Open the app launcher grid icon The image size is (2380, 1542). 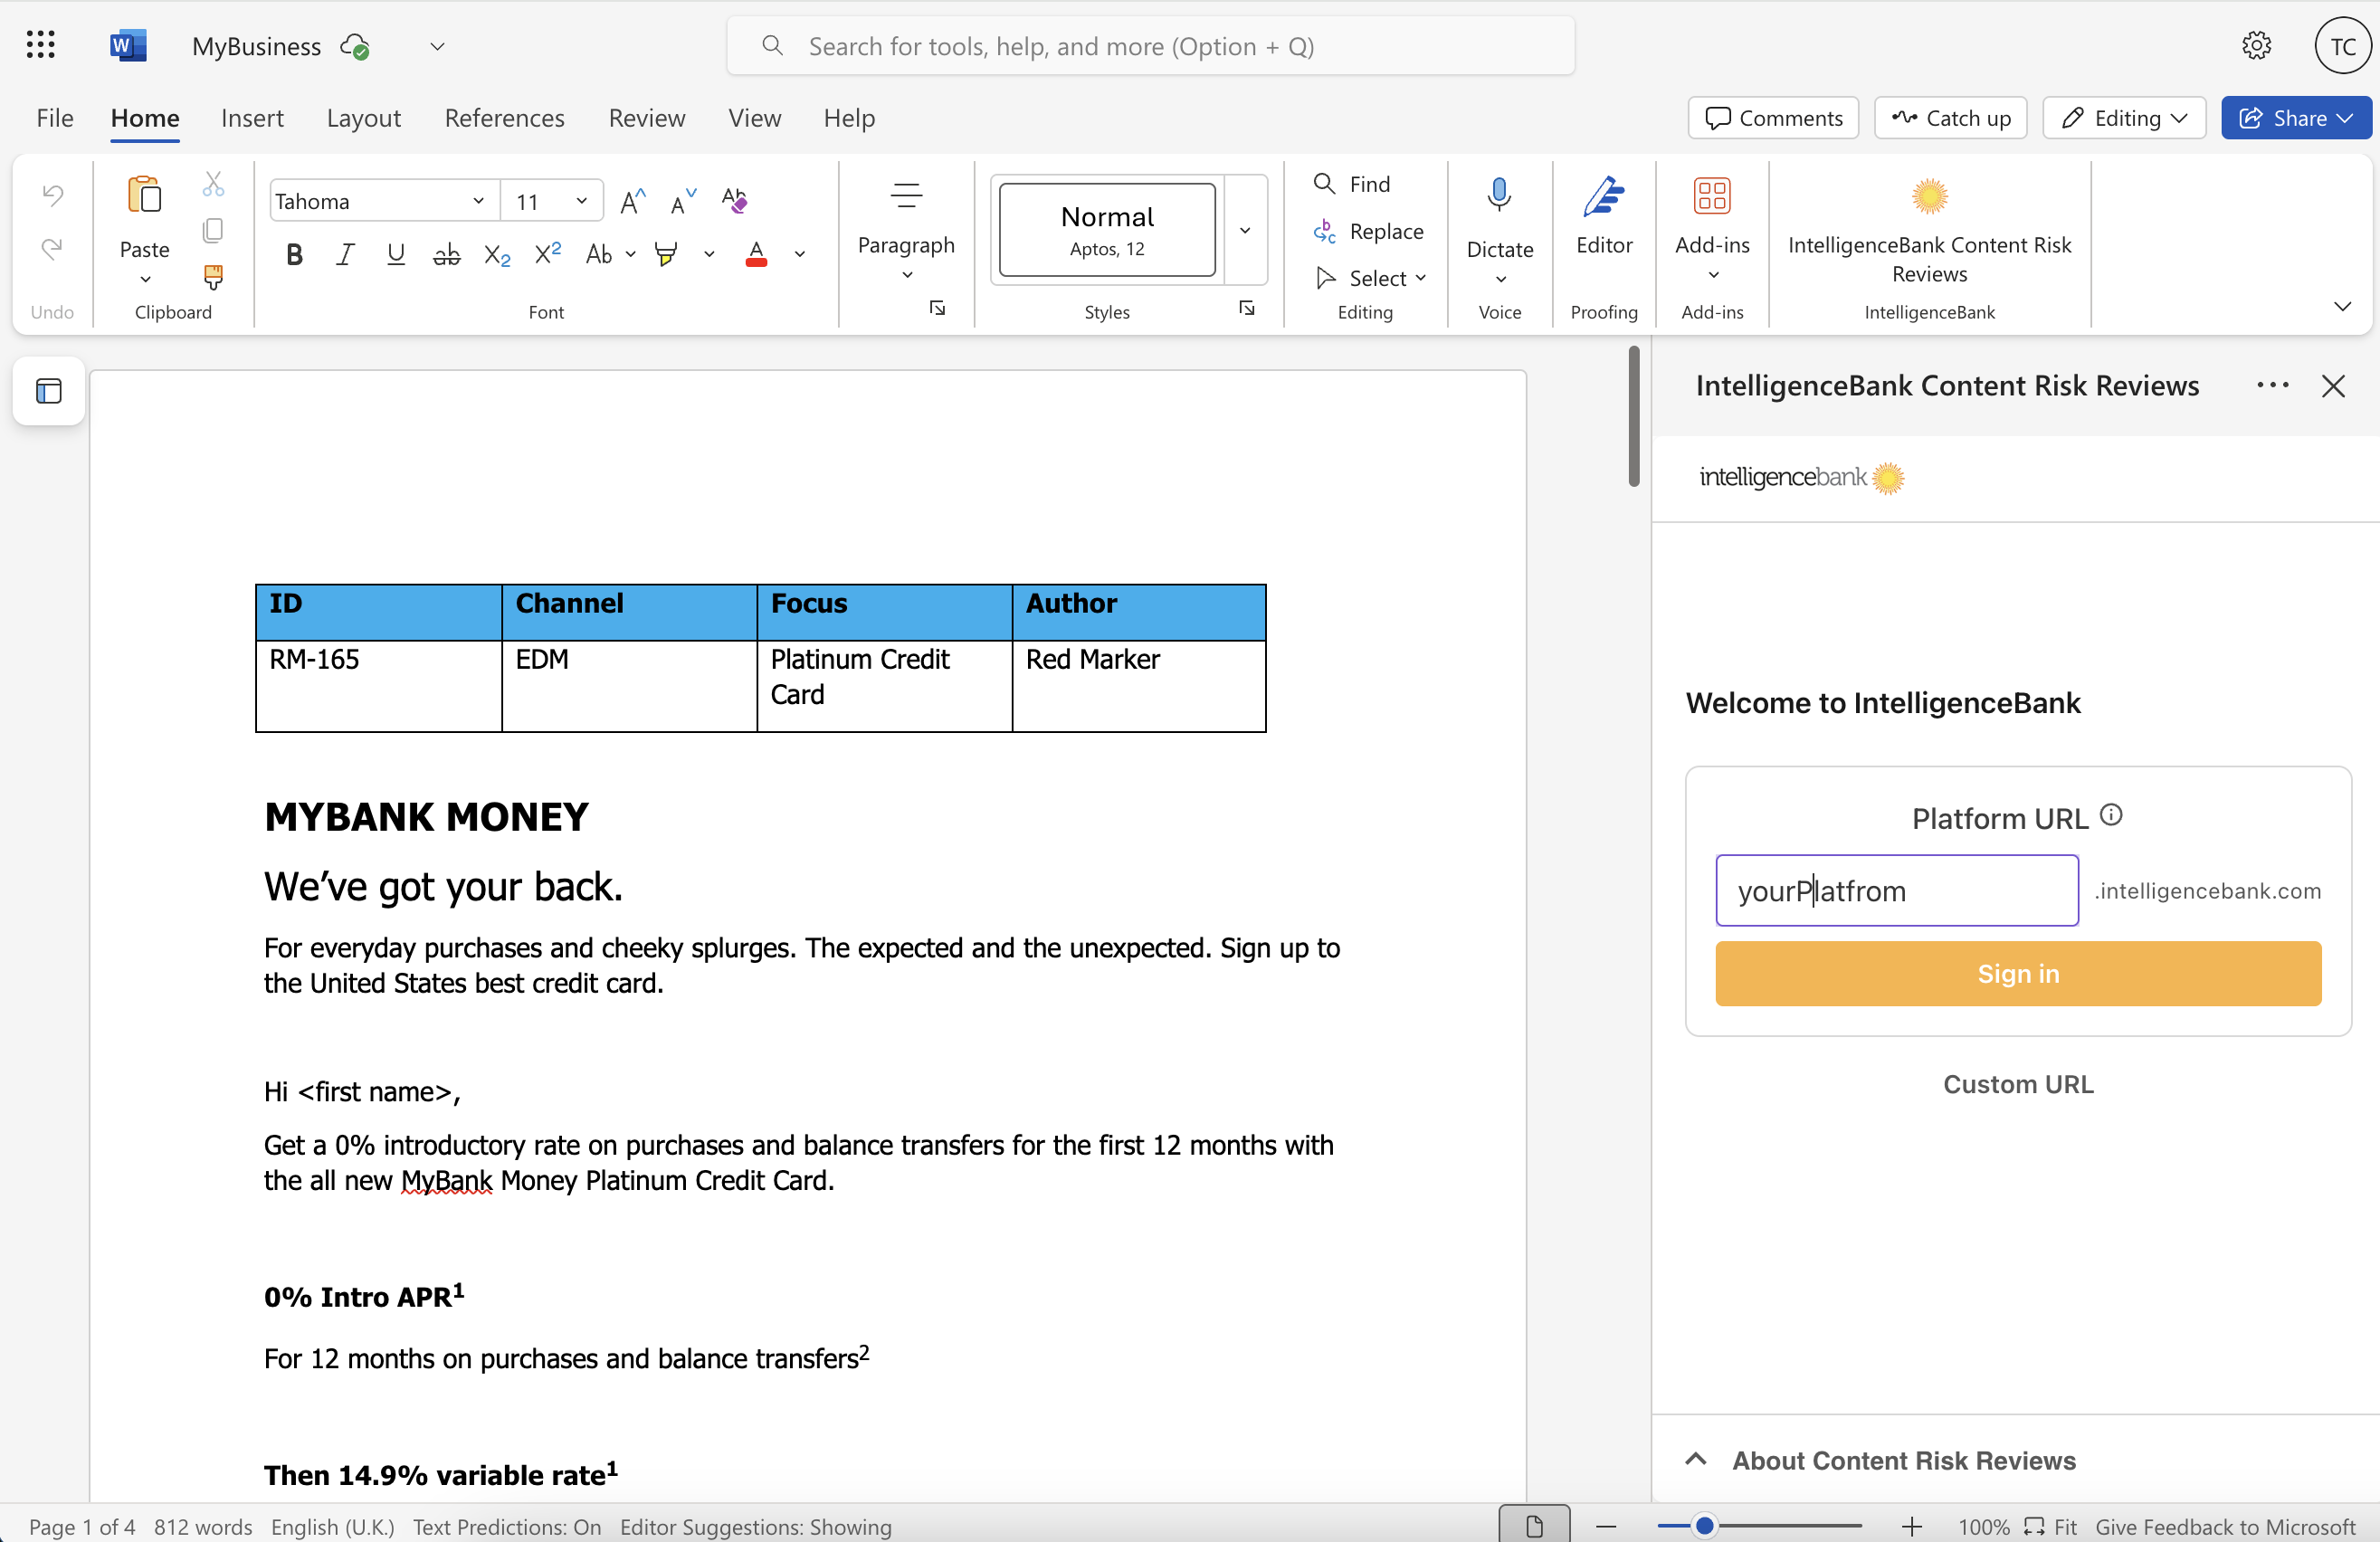click(40, 45)
